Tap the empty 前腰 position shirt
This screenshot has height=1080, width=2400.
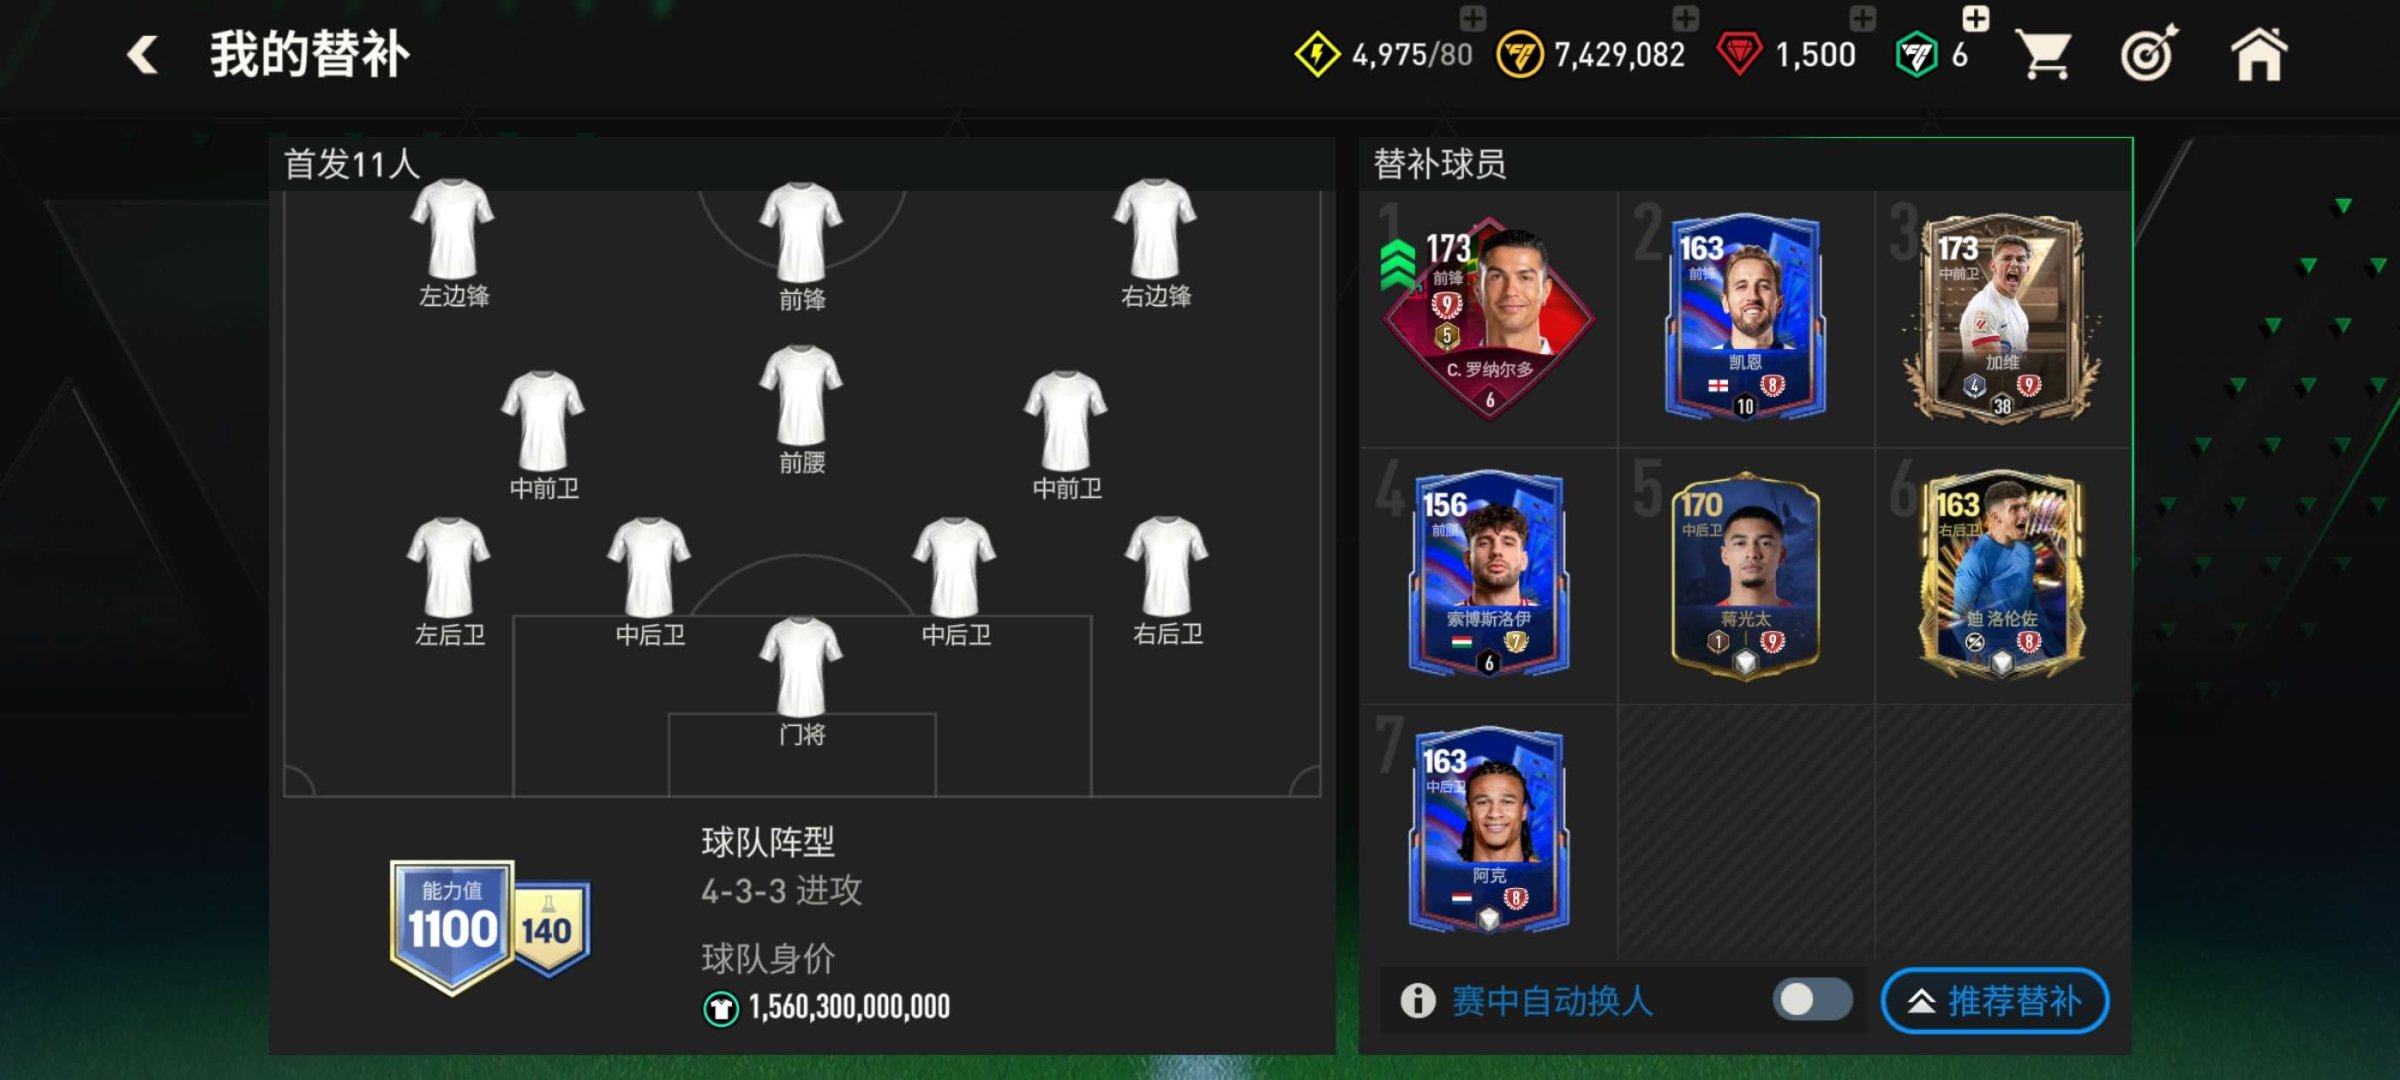click(801, 409)
